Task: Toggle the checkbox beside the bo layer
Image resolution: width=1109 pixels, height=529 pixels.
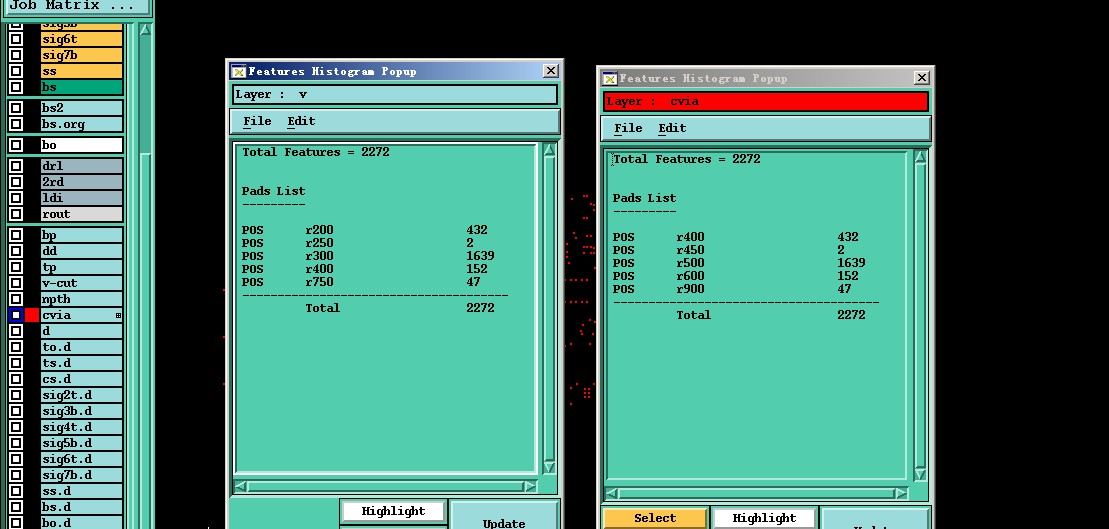Action: tap(16, 145)
